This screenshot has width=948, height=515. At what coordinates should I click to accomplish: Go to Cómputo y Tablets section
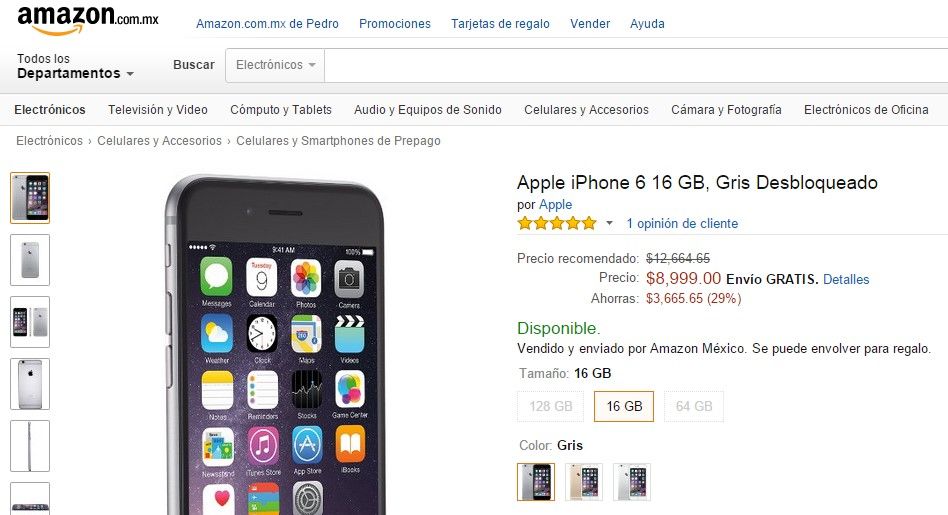point(281,109)
